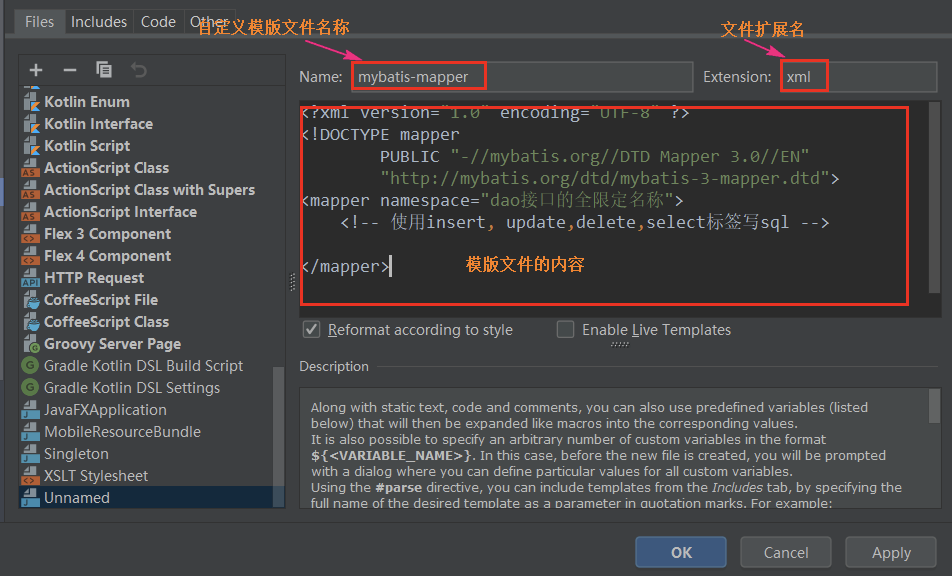
Task: Click the ActionScript Class AS icon
Action: 30,168
